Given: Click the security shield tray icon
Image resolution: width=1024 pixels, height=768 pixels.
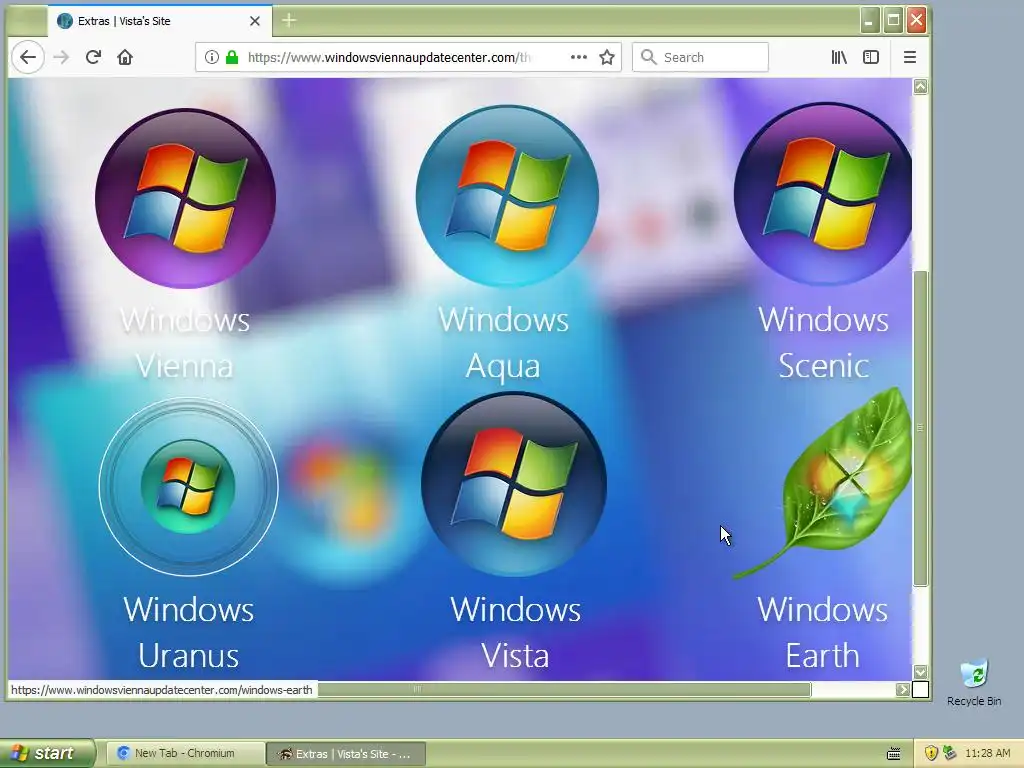Looking at the screenshot, I should tap(931, 754).
